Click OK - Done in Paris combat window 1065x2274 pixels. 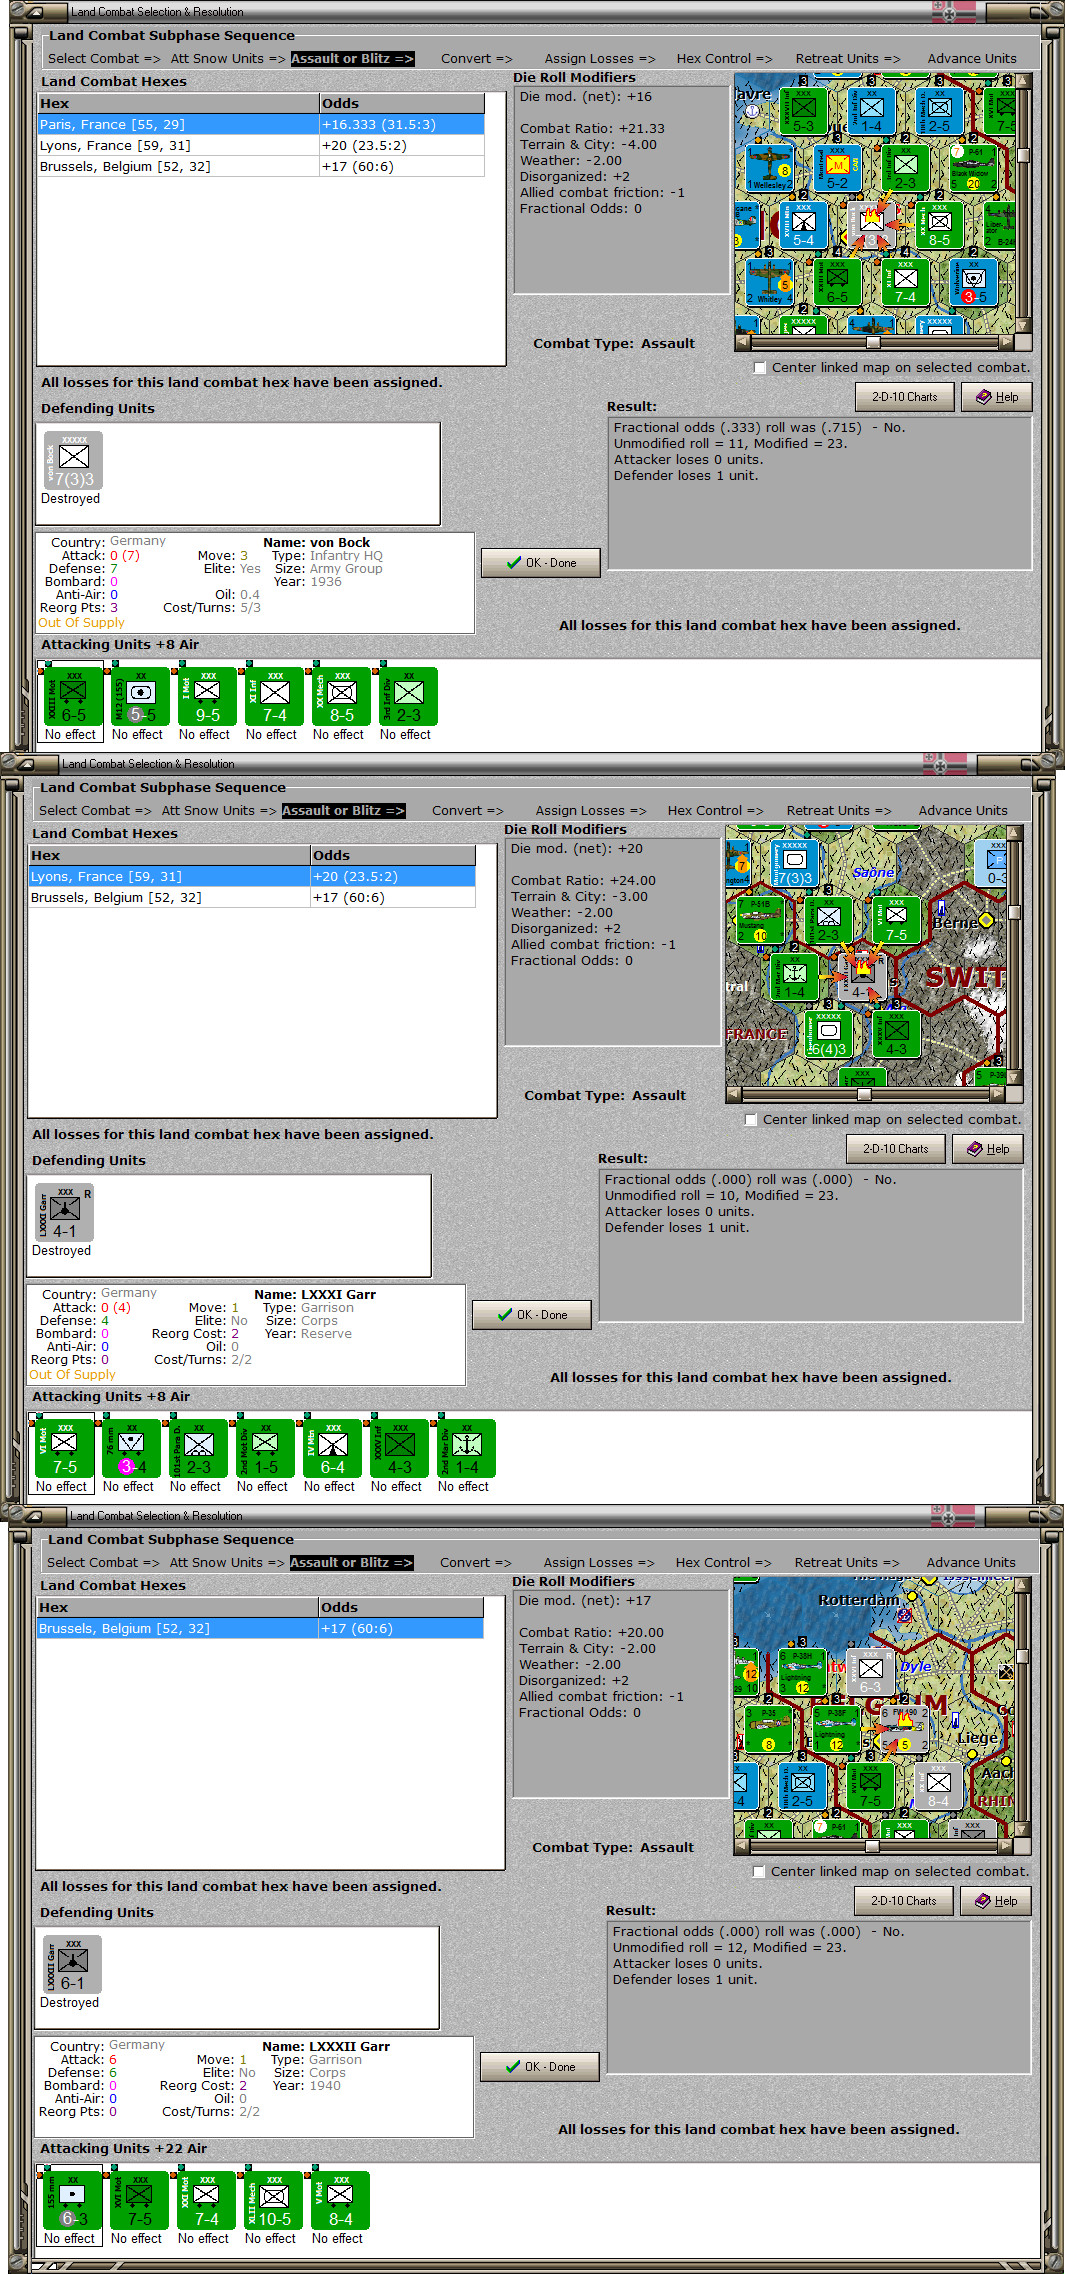click(x=541, y=563)
